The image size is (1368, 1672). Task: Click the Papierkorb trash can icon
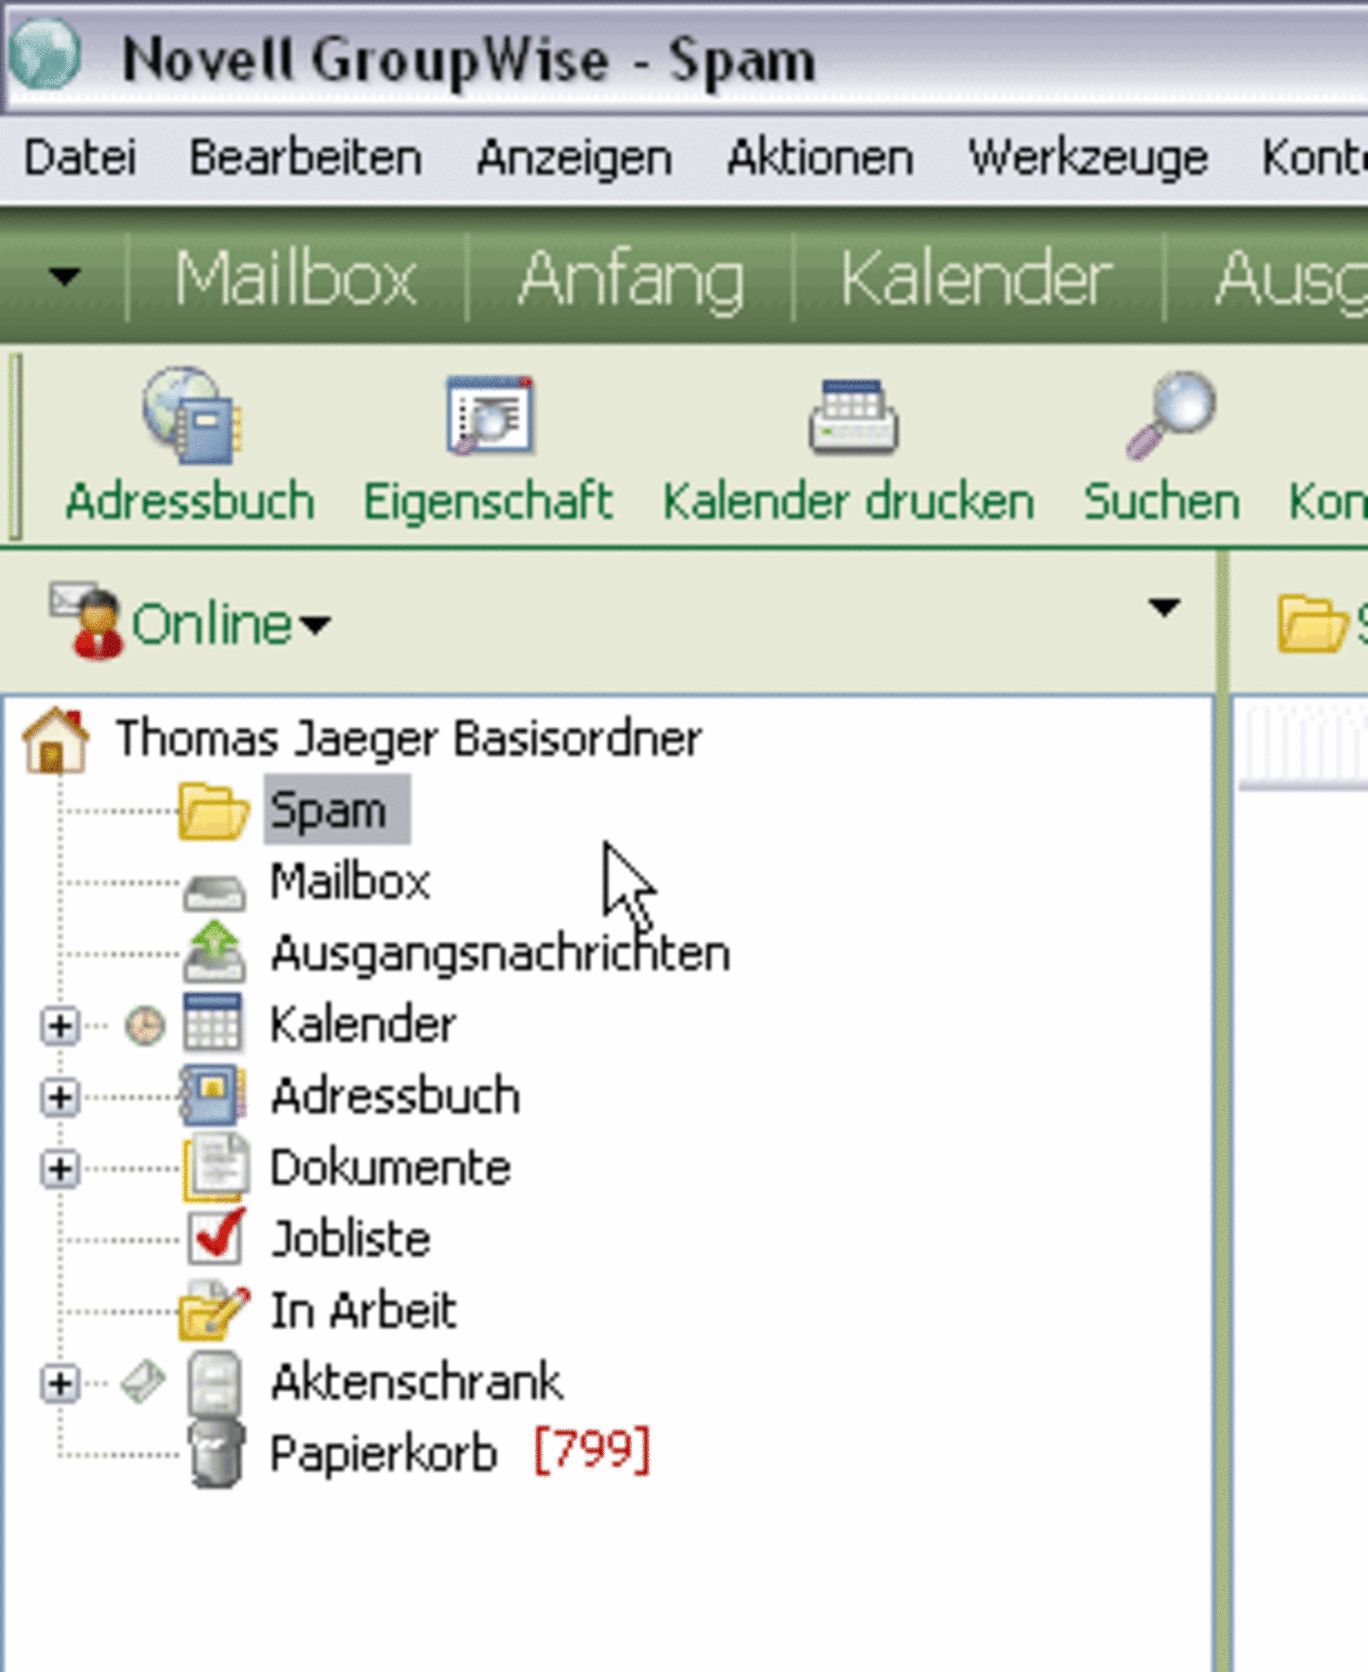216,1454
